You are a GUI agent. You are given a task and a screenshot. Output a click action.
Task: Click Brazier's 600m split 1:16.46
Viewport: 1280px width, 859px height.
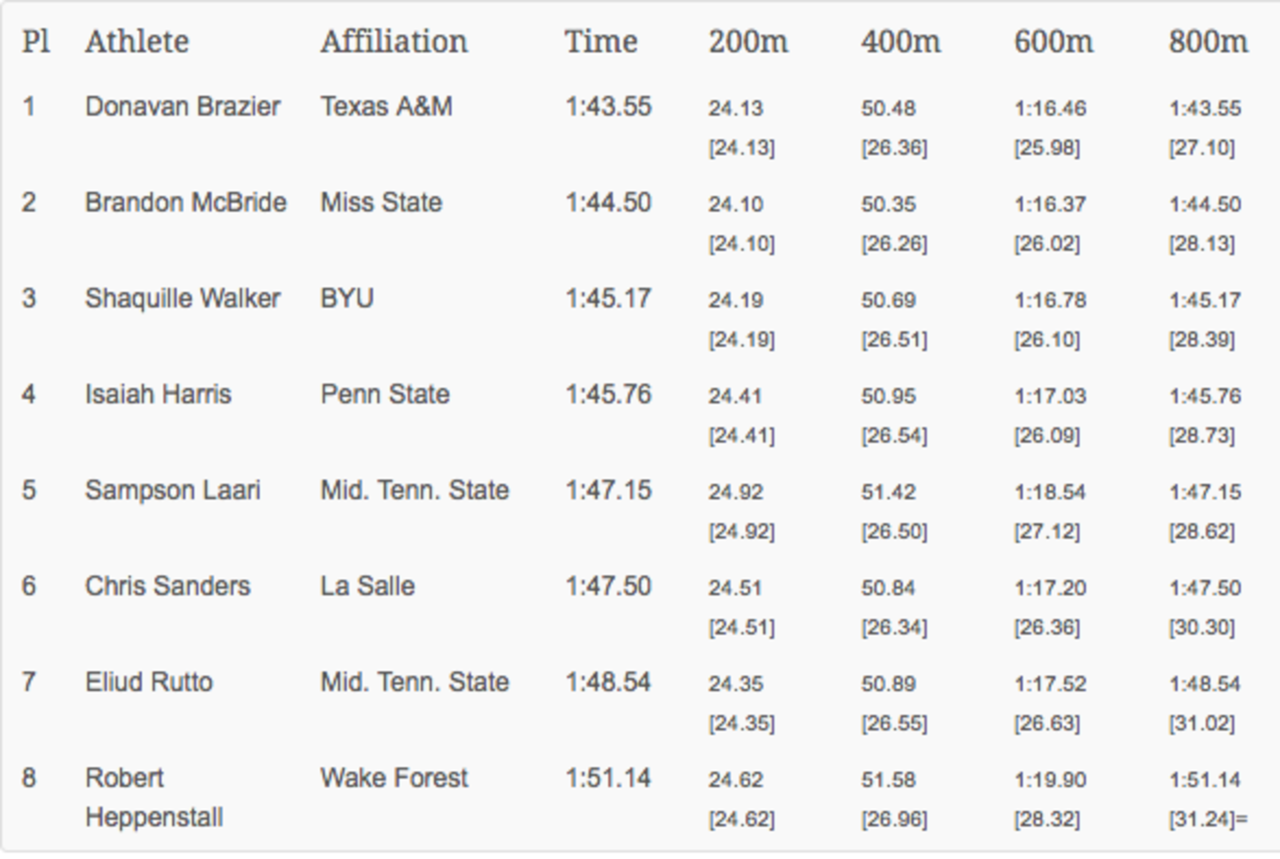coord(1050,108)
